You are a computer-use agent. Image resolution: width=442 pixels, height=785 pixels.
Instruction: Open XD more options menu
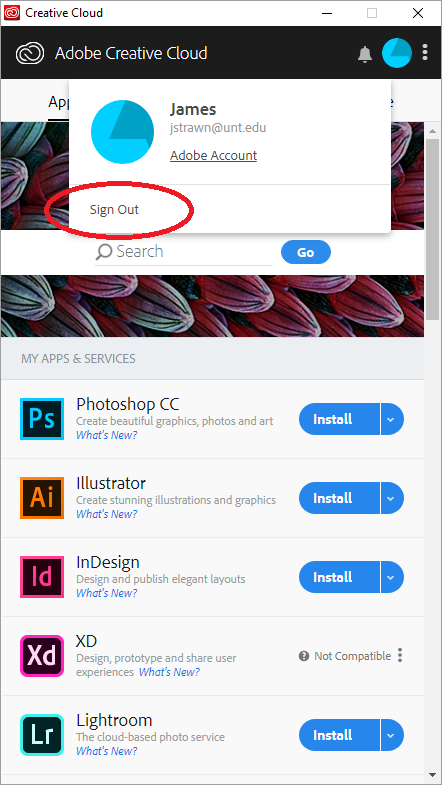[400, 655]
